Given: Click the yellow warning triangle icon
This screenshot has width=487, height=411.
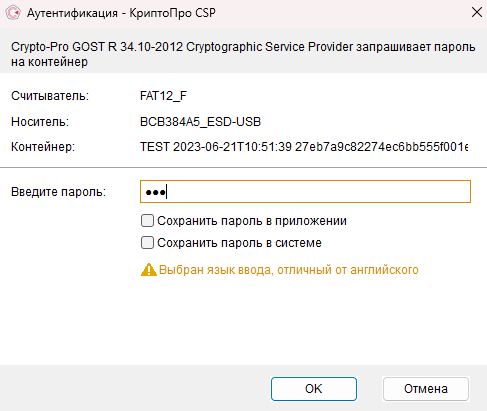Looking at the screenshot, I should pos(149,269).
